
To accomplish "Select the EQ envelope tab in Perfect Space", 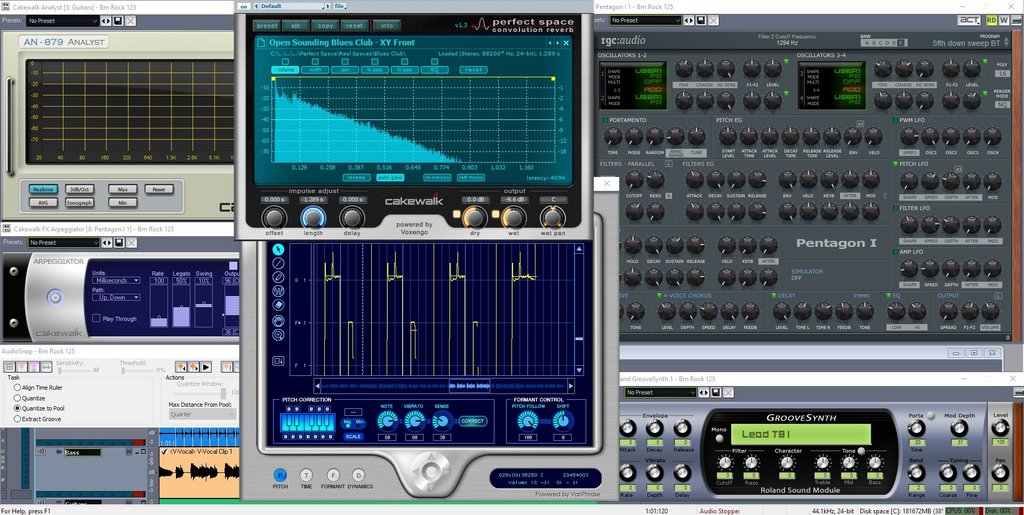I will 435,69.
